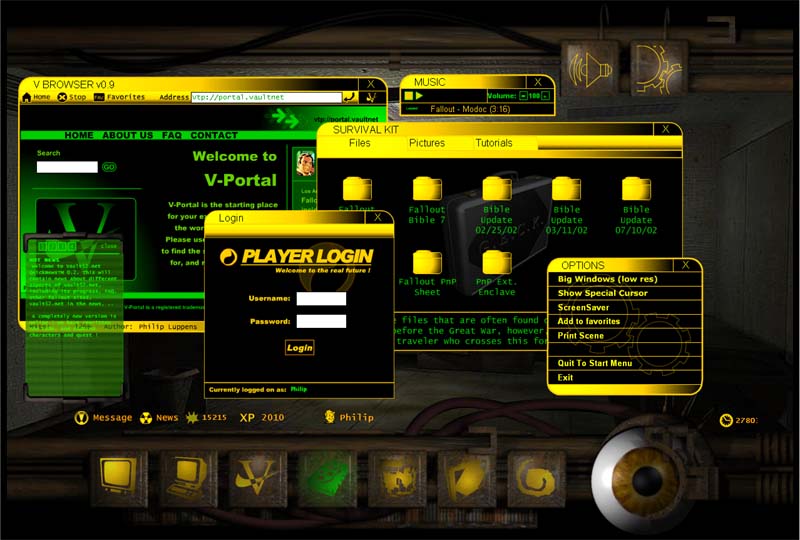
Task: Open the computer terminal dock tile
Action: click(189, 478)
